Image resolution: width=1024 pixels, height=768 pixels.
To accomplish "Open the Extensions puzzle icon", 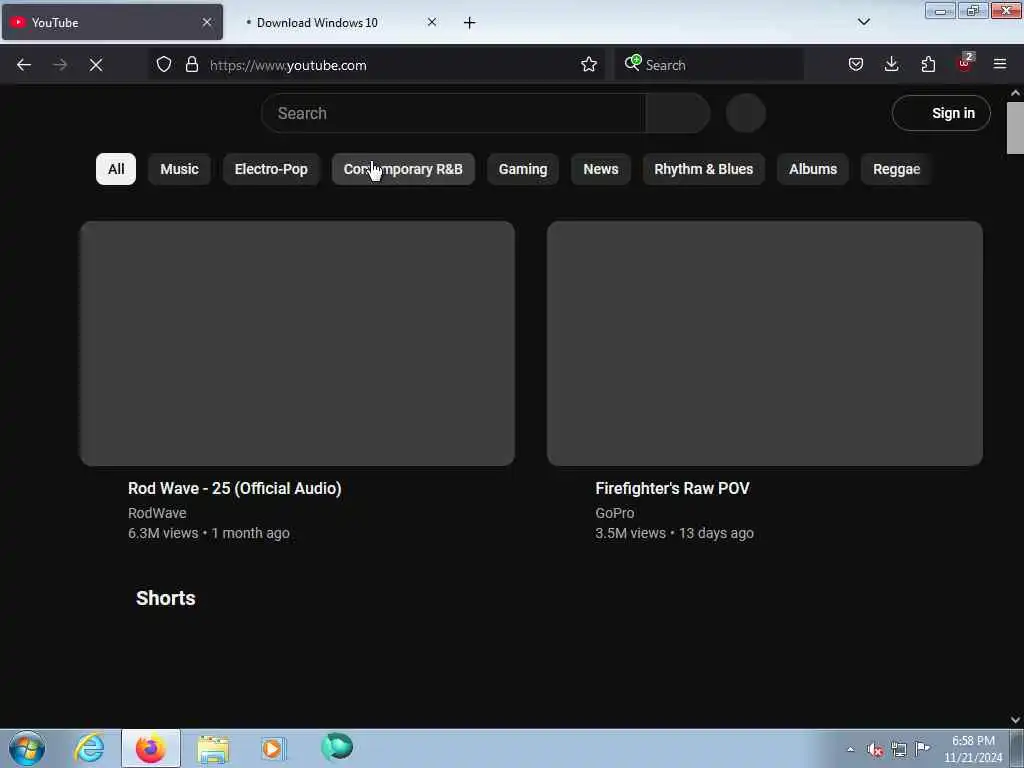I will [x=928, y=65].
